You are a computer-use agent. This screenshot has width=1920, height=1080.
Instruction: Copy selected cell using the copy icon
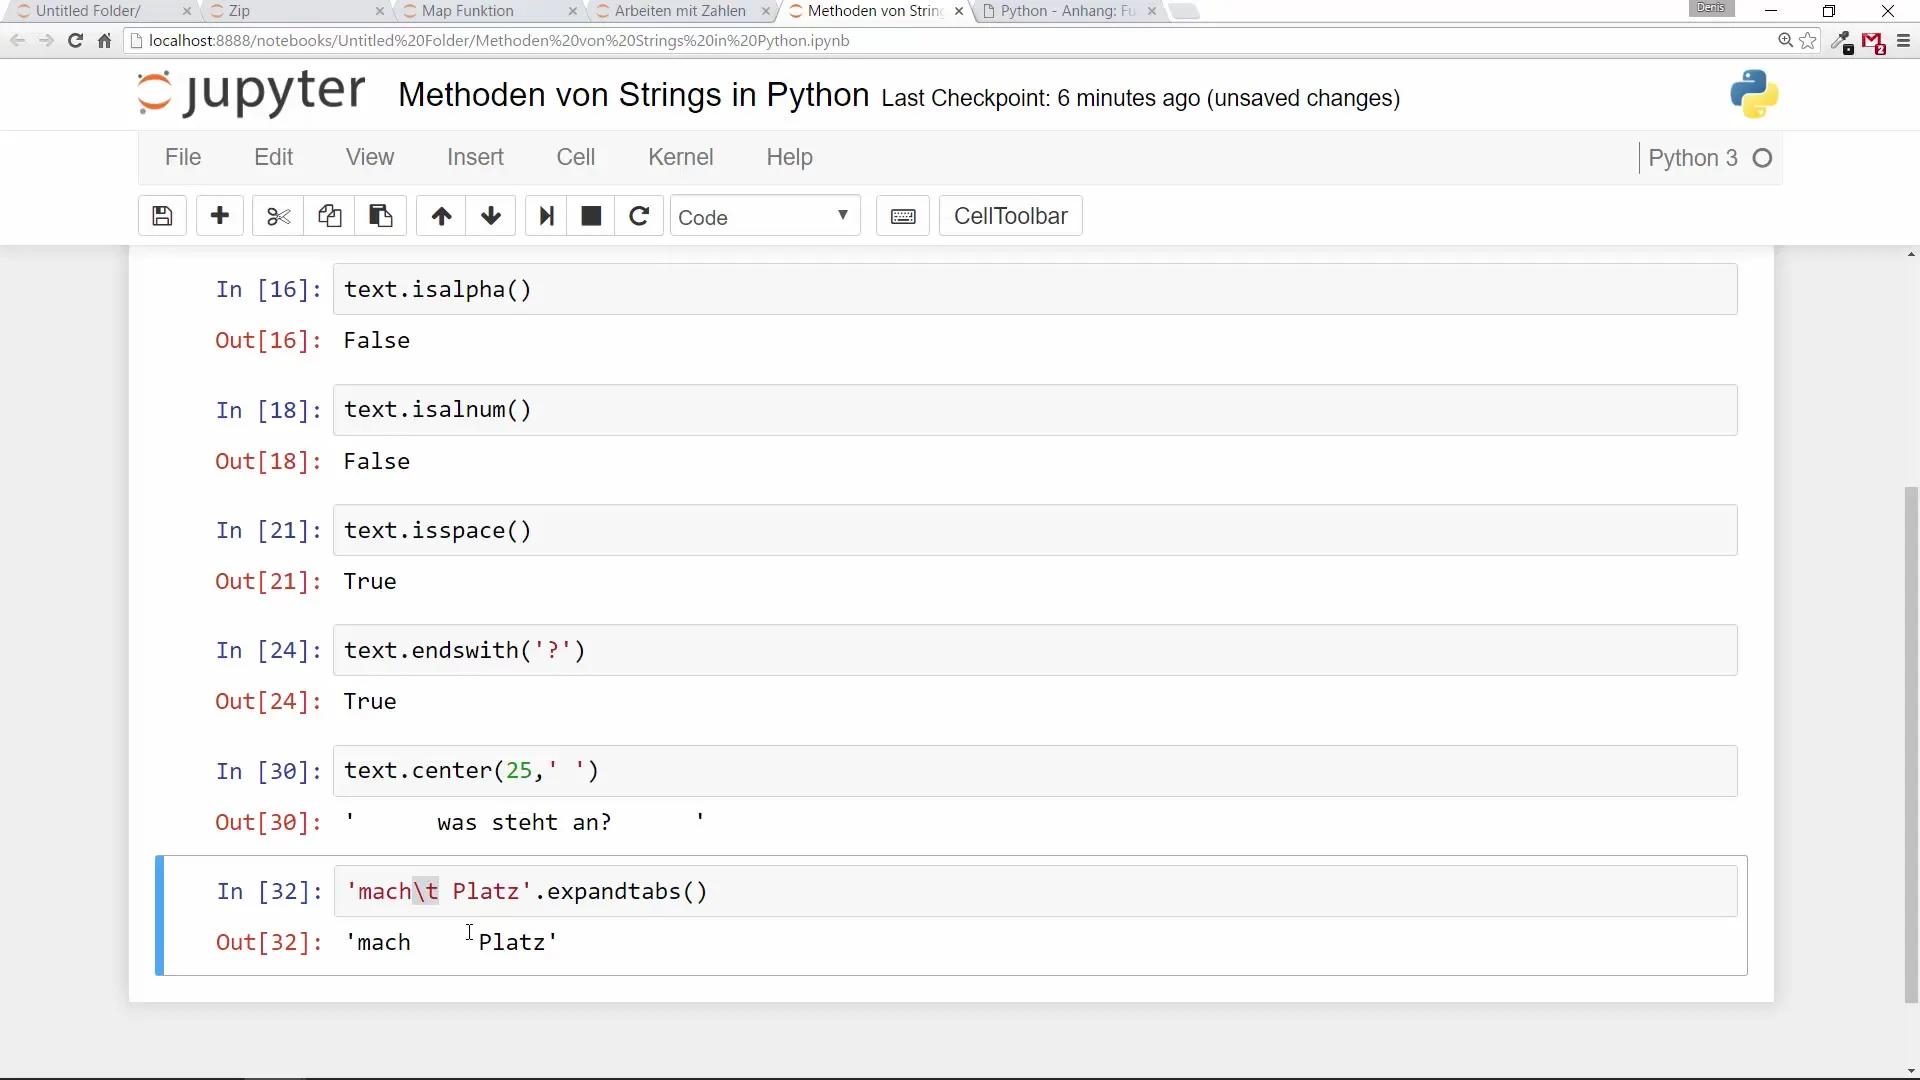(329, 216)
